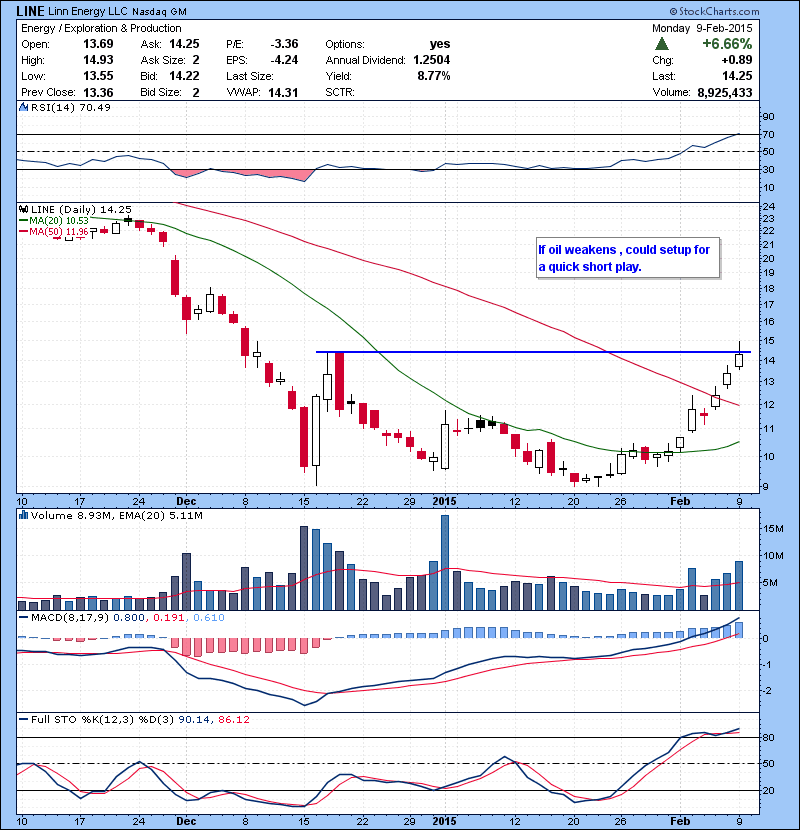Click the RSI(14) 70.49 label
Image resolution: width=800 pixels, height=830 pixels.
pyautogui.click(x=71, y=107)
